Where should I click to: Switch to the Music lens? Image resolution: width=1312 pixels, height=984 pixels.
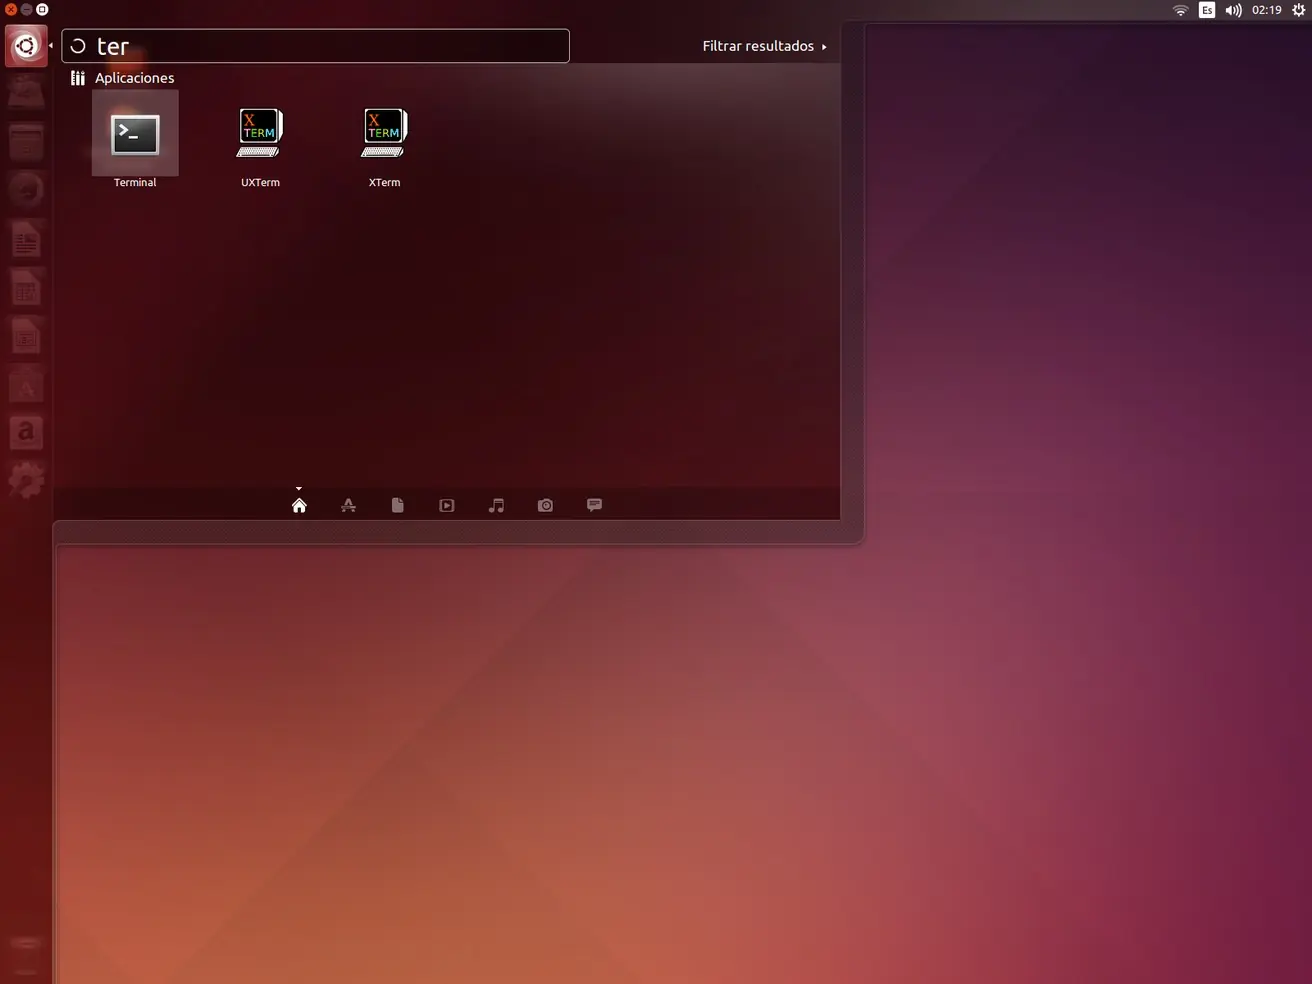(x=496, y=505)
